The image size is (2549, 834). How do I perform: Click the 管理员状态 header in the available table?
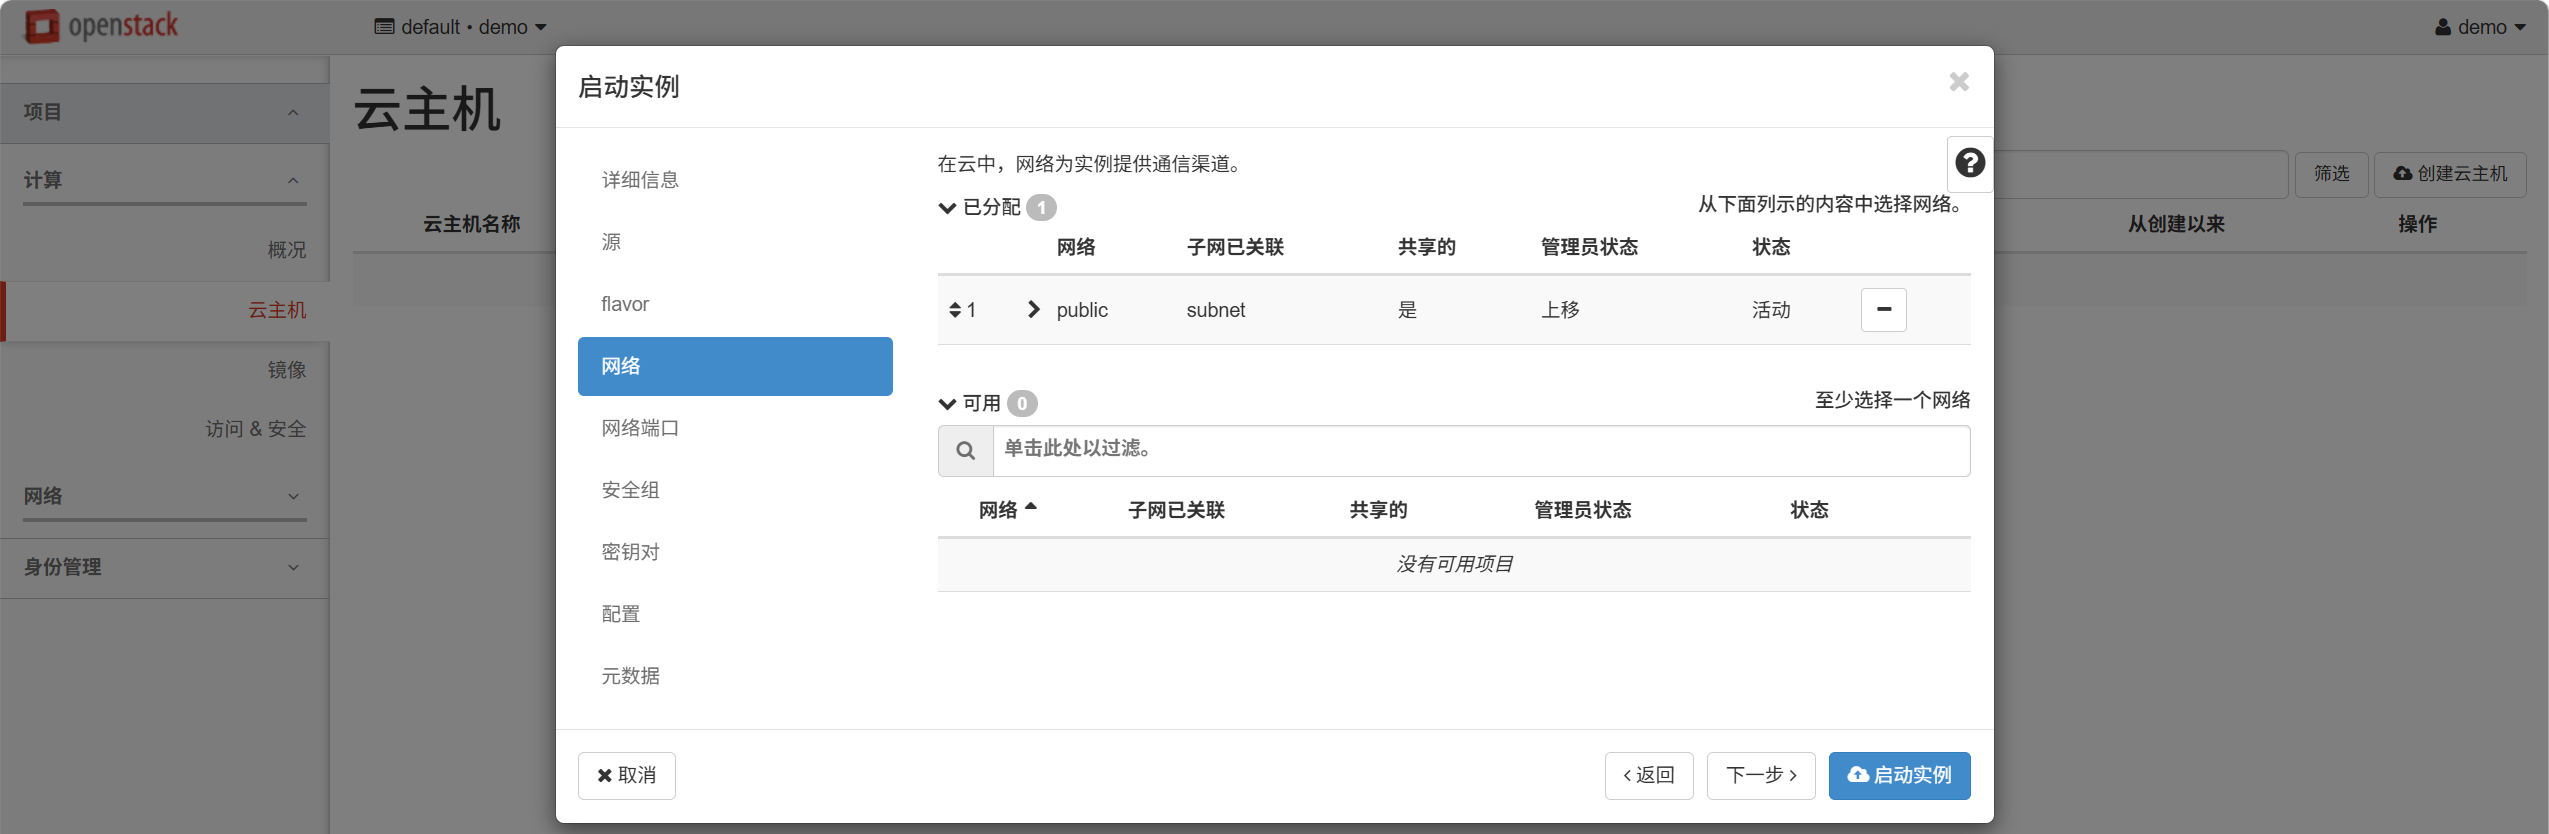tap(1582, 510)
